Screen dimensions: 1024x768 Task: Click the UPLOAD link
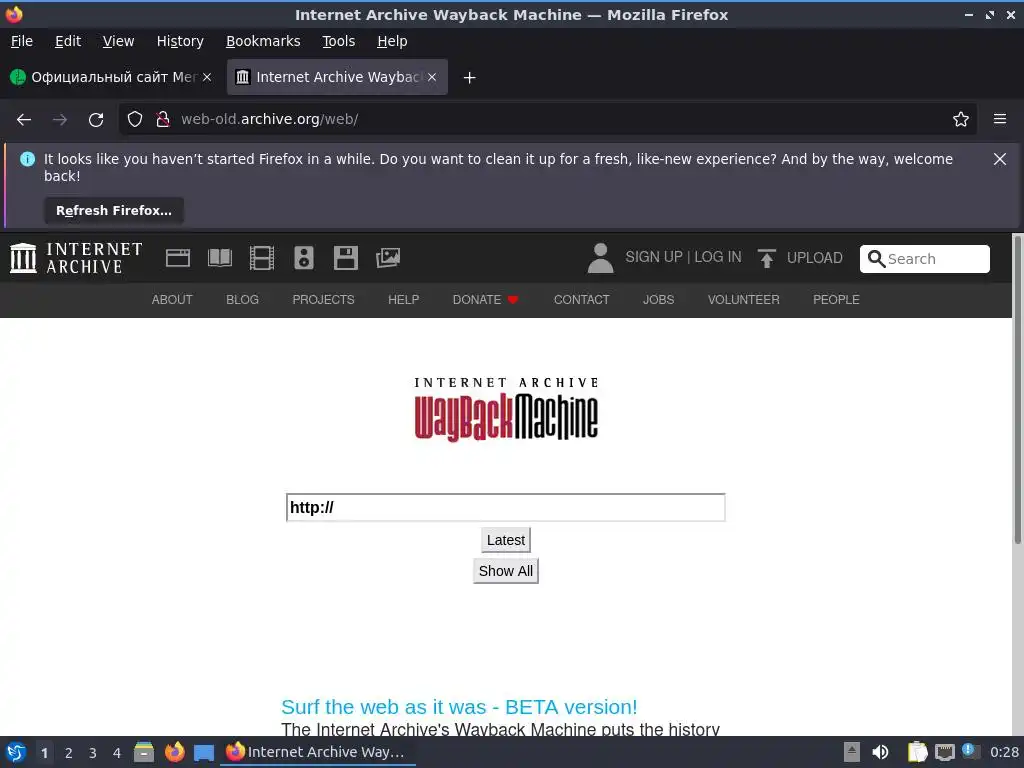pyautogui.click(x=814, y=258)
